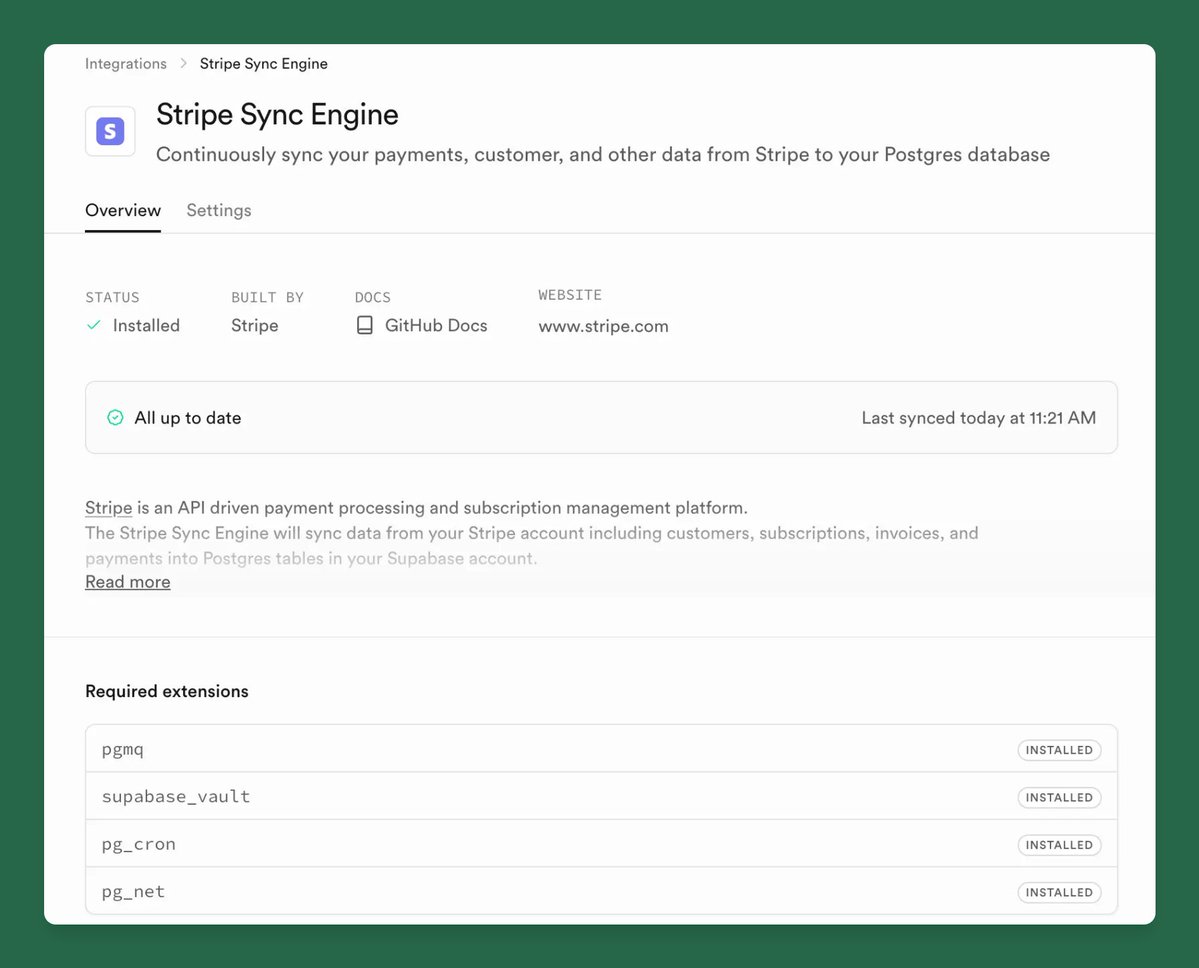The image size is (1199, 968).
Task: Select the pgmq extension name
Action: click(122, 750)
